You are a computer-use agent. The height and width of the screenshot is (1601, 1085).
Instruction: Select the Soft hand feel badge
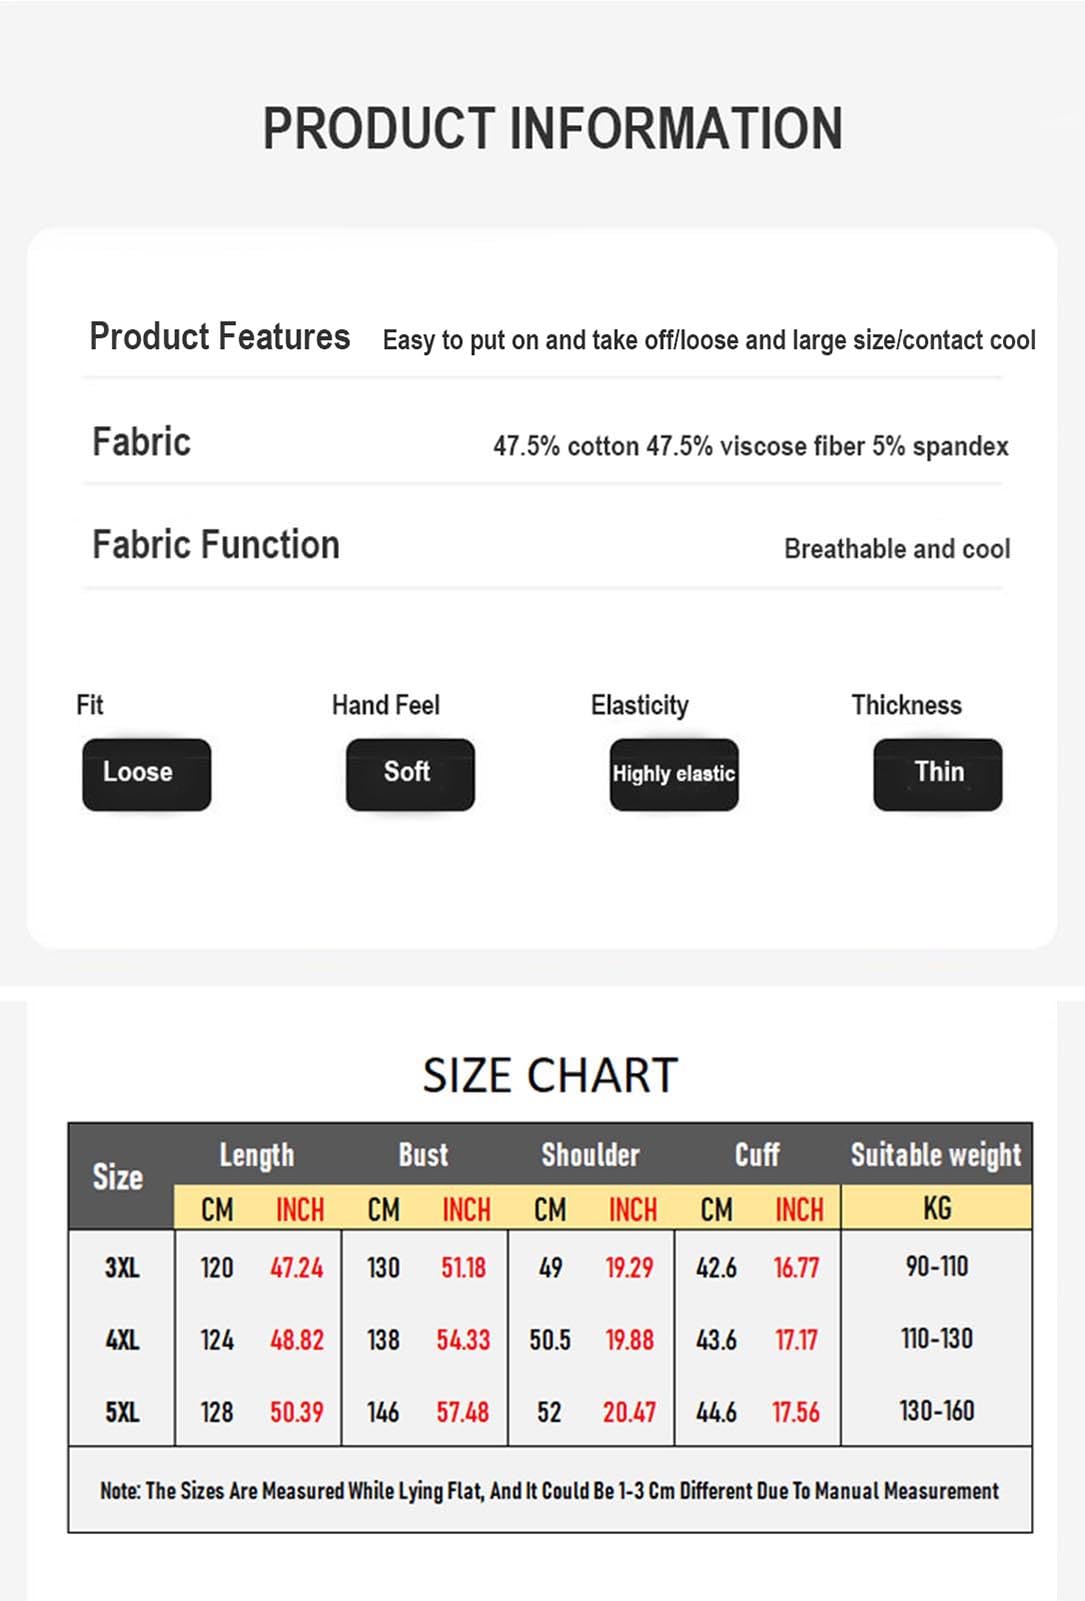(x=410, y=774)
